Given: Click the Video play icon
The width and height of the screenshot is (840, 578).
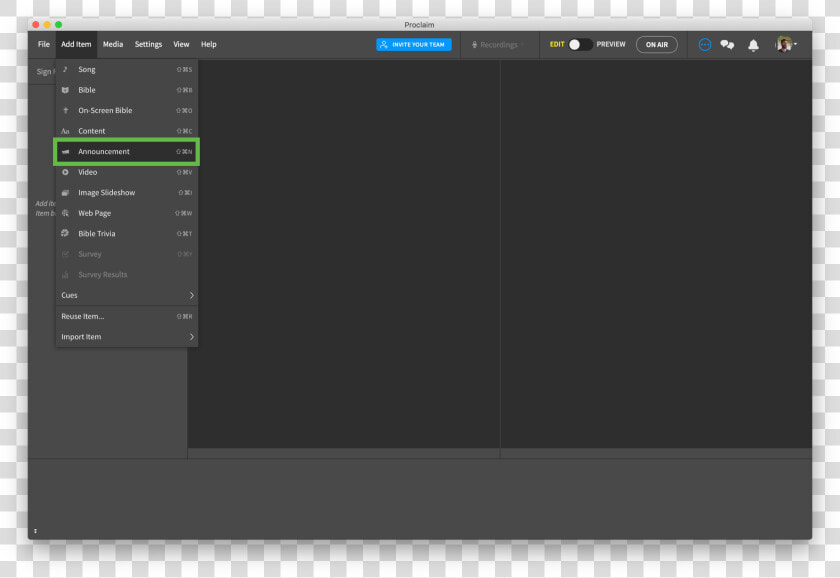Looking at the screenshot, I should [x=65, y=172].
